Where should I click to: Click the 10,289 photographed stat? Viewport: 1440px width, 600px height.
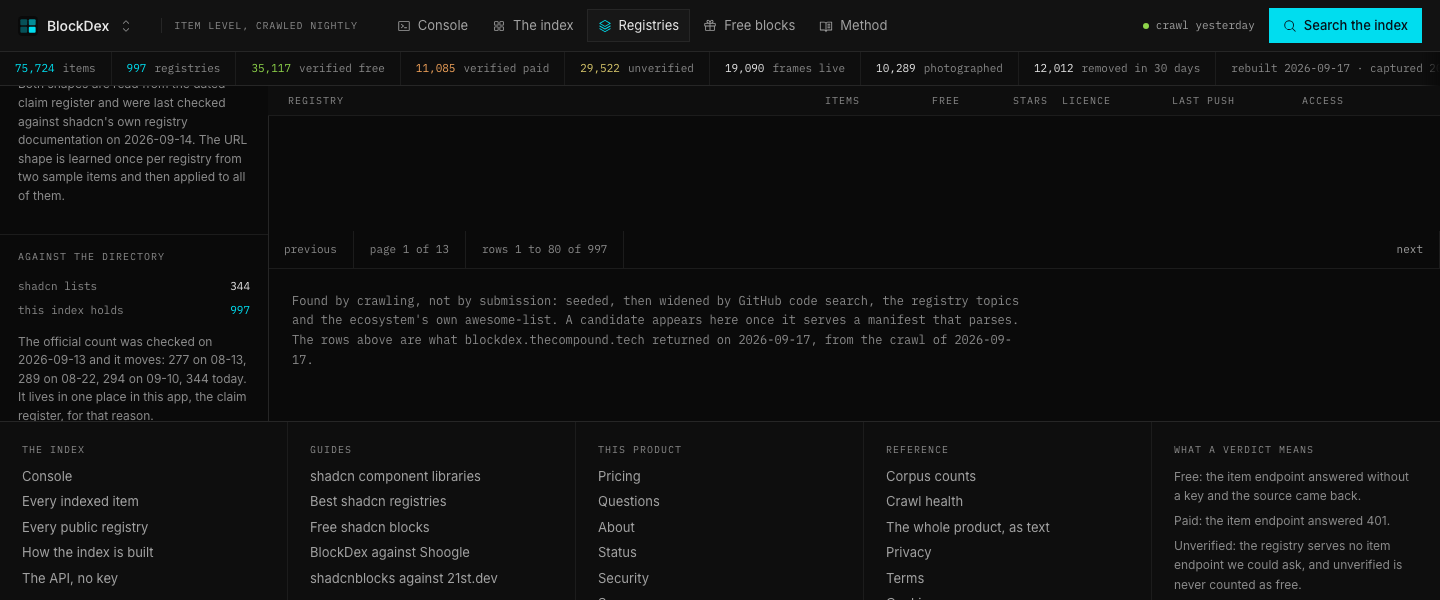coord(939,68)
